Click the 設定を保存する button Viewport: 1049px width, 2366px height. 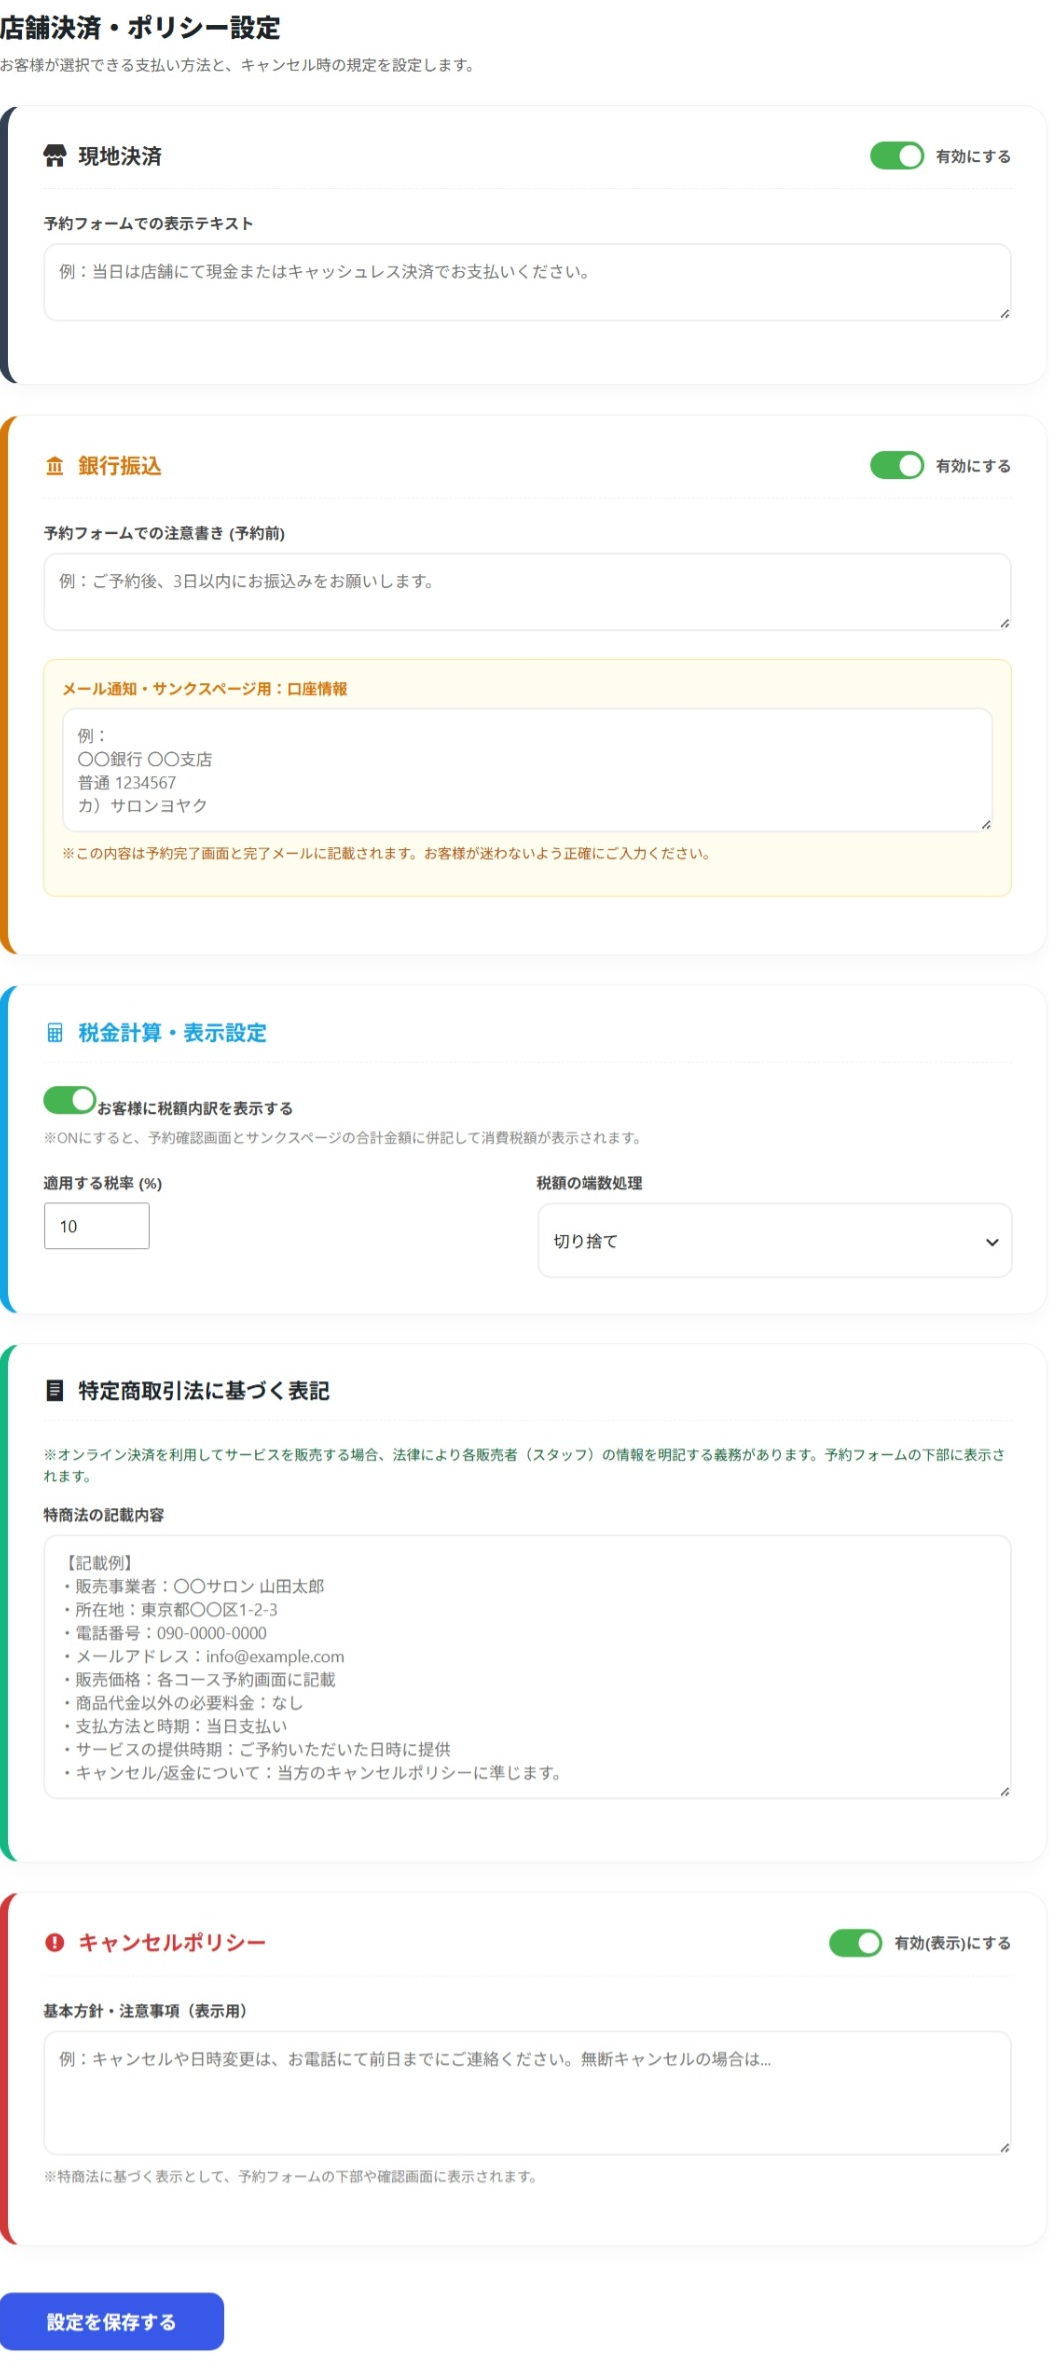(111, 2321)
